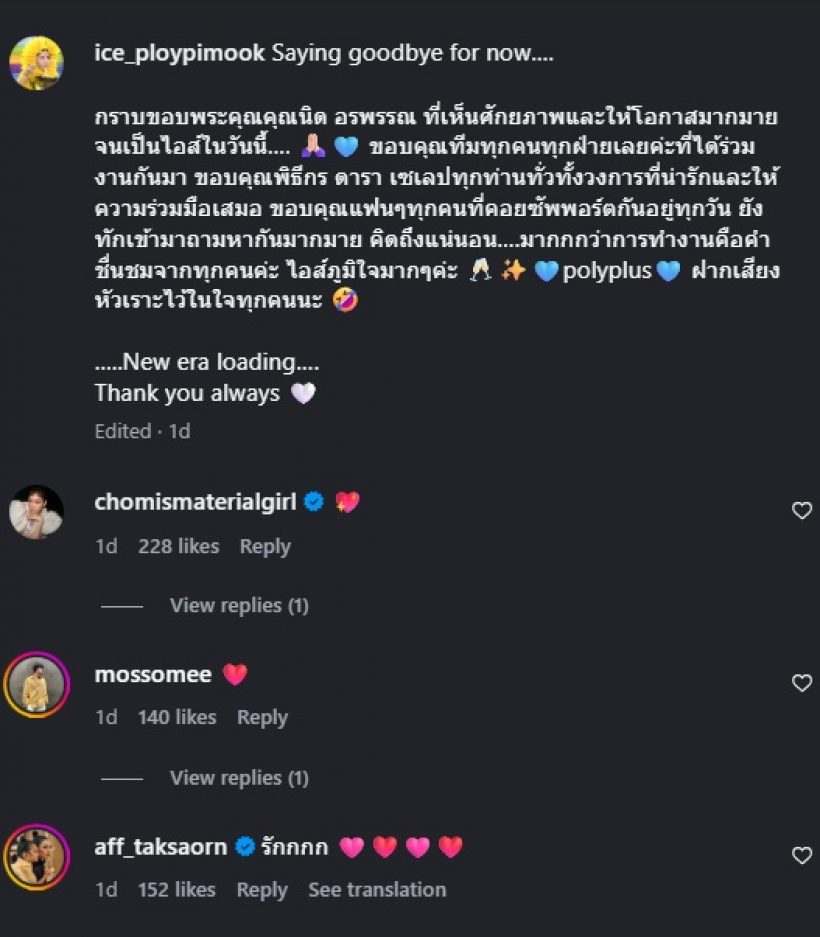
Task: Reply to mossomee's comment
Action: pyautogui.click(x=264, y=718)
